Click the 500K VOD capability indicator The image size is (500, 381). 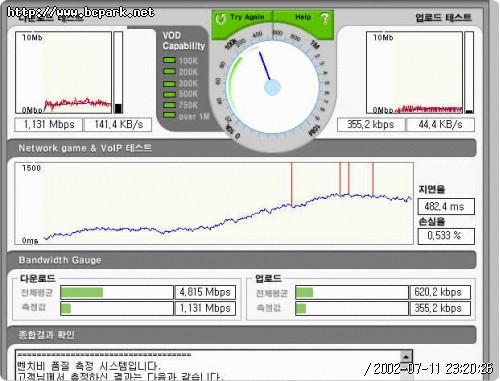169,94
